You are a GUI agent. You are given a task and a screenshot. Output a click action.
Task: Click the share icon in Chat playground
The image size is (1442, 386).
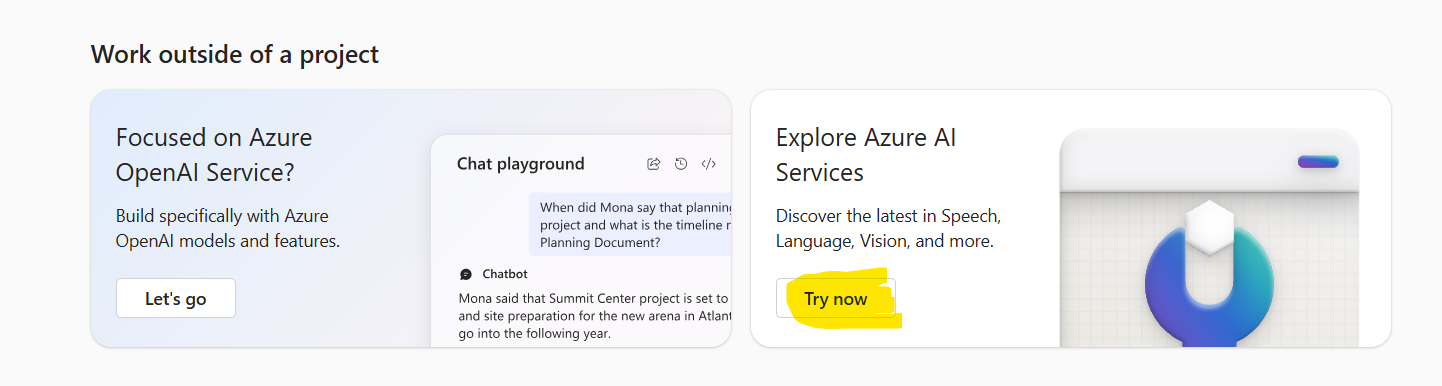click(x=653, y=164)
